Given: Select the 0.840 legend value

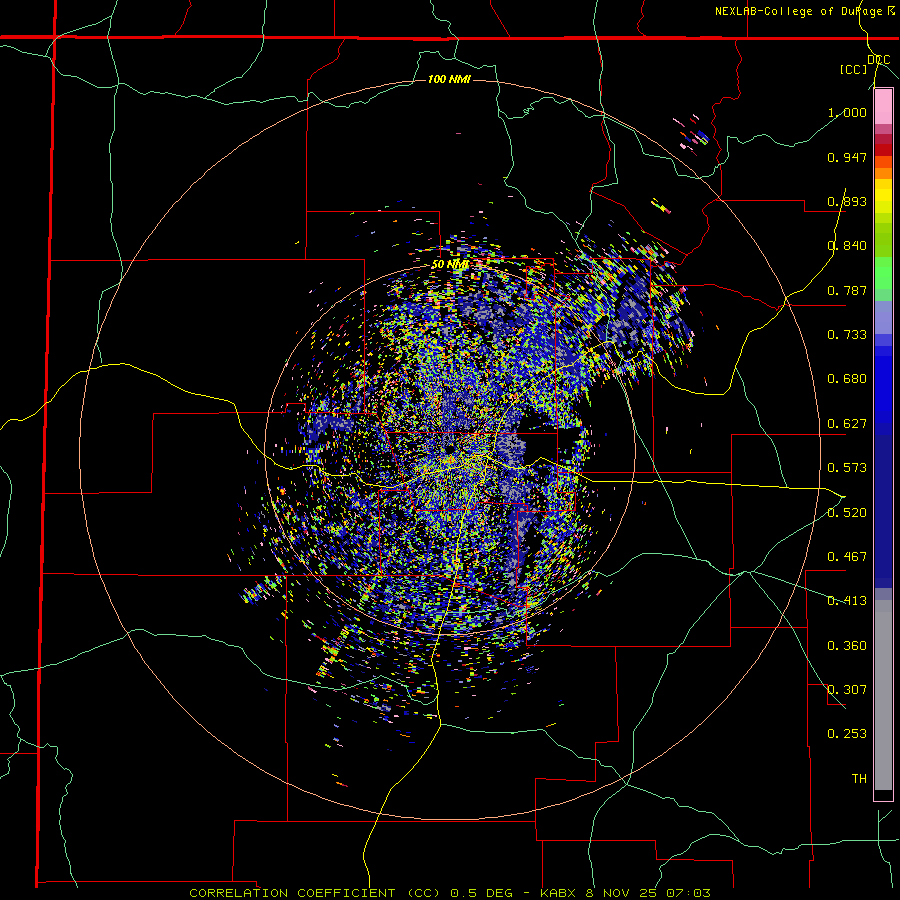Looking at the screenshot, I should click(847, 246).
